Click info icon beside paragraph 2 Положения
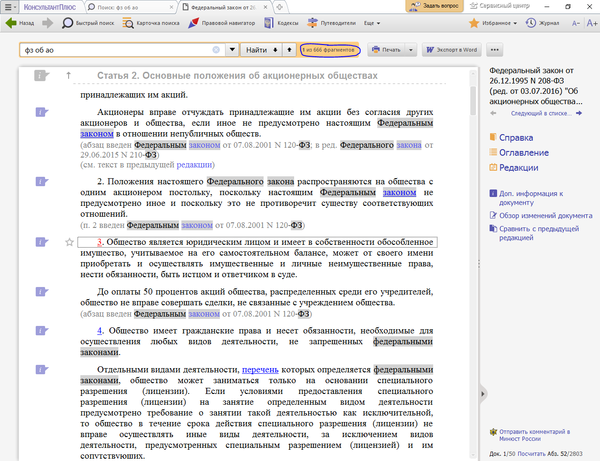 [42, 181]
